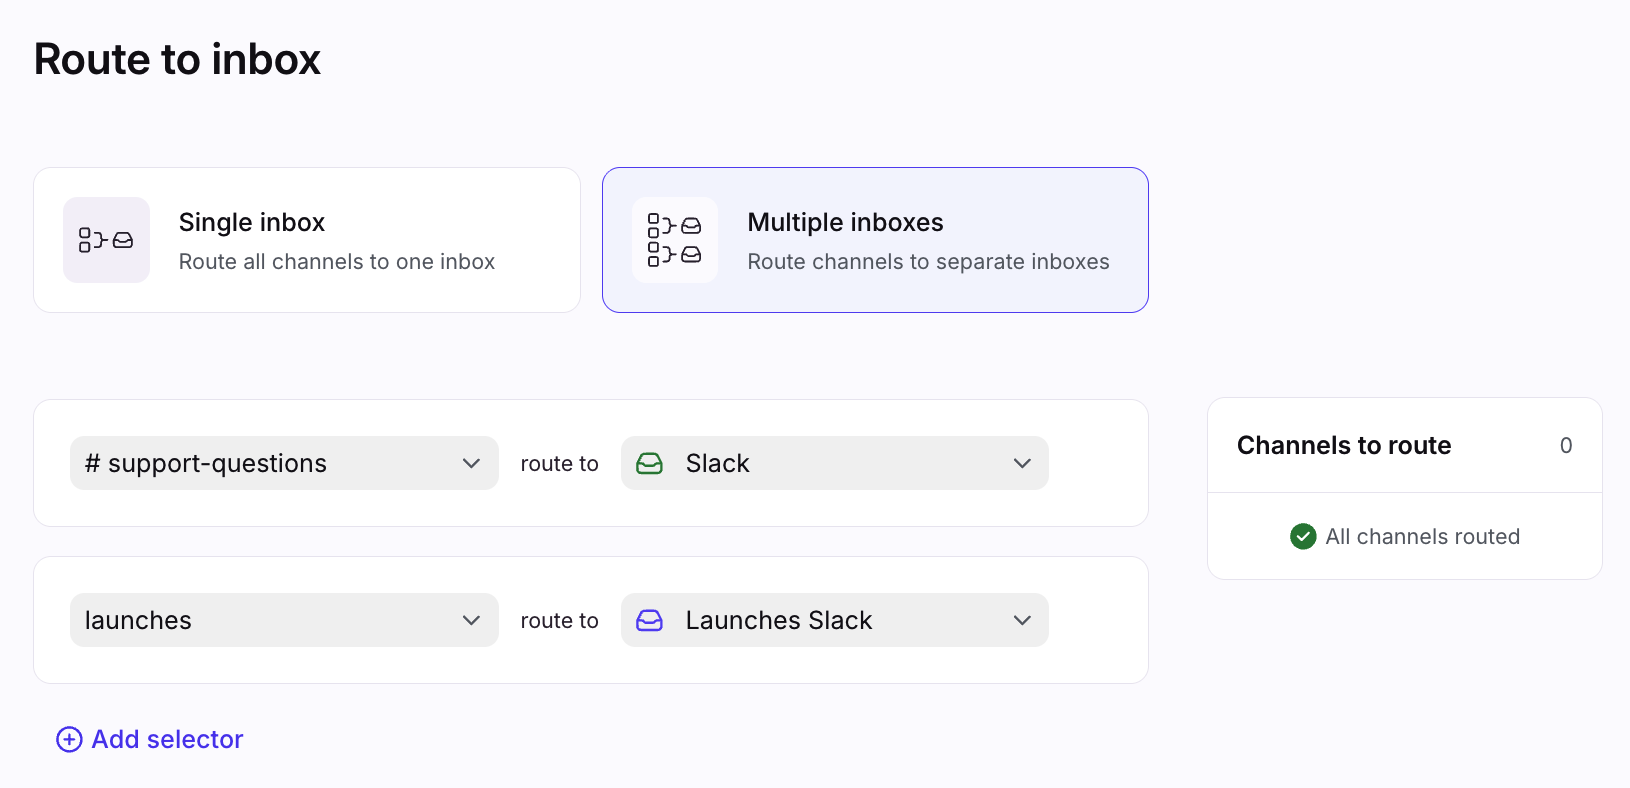Click chevron arrow on Launches Slack selector
The width and height of the screenshot is (1630, 788).
click(1022, 620)
